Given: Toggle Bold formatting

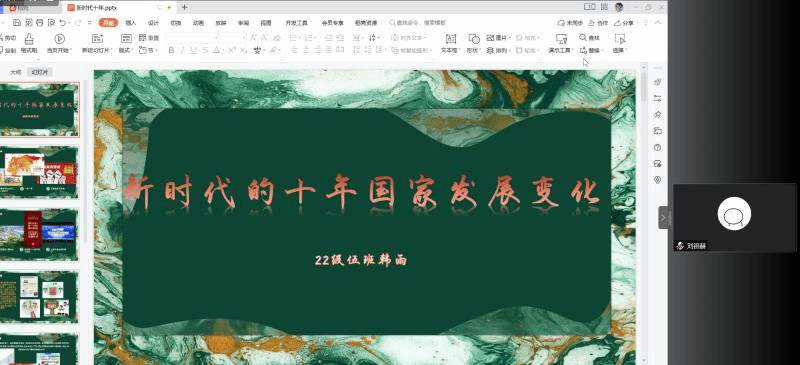Looking at the screenshot, I should point(171,50).
